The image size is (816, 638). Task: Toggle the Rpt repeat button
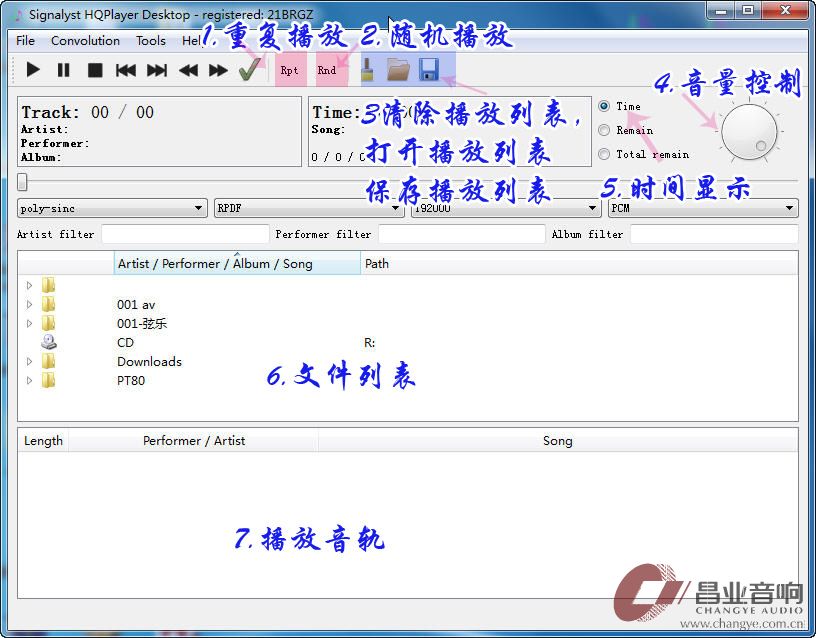click(290, 70)
